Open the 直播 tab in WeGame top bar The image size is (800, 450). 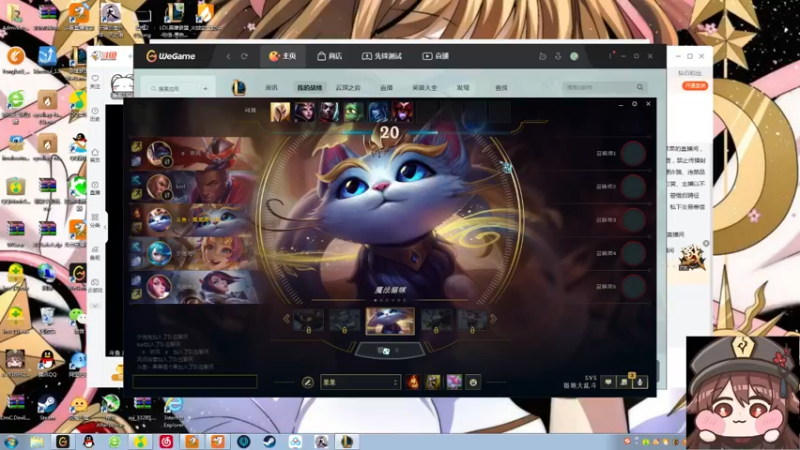435,56
